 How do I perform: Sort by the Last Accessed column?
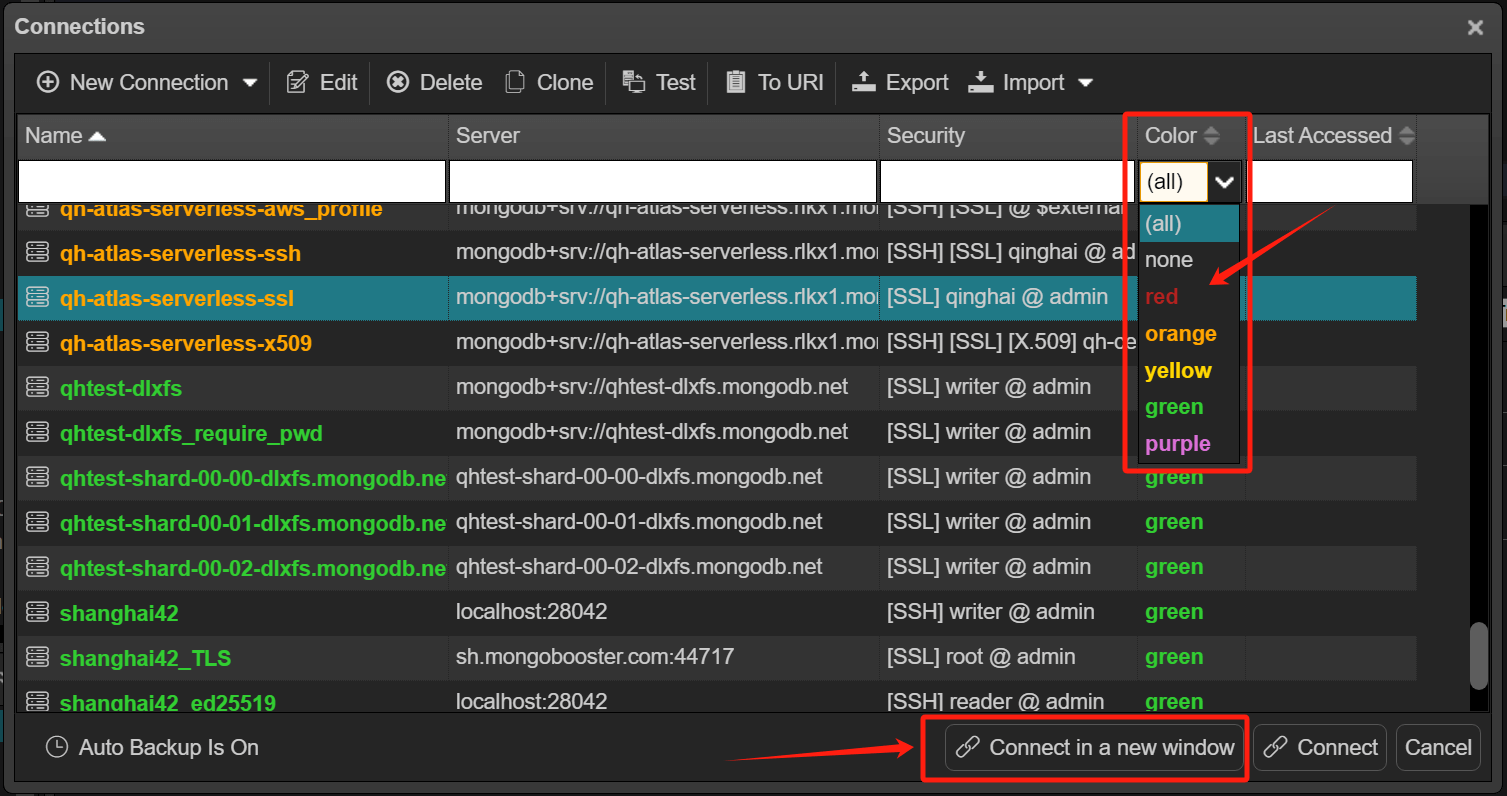1331,136
